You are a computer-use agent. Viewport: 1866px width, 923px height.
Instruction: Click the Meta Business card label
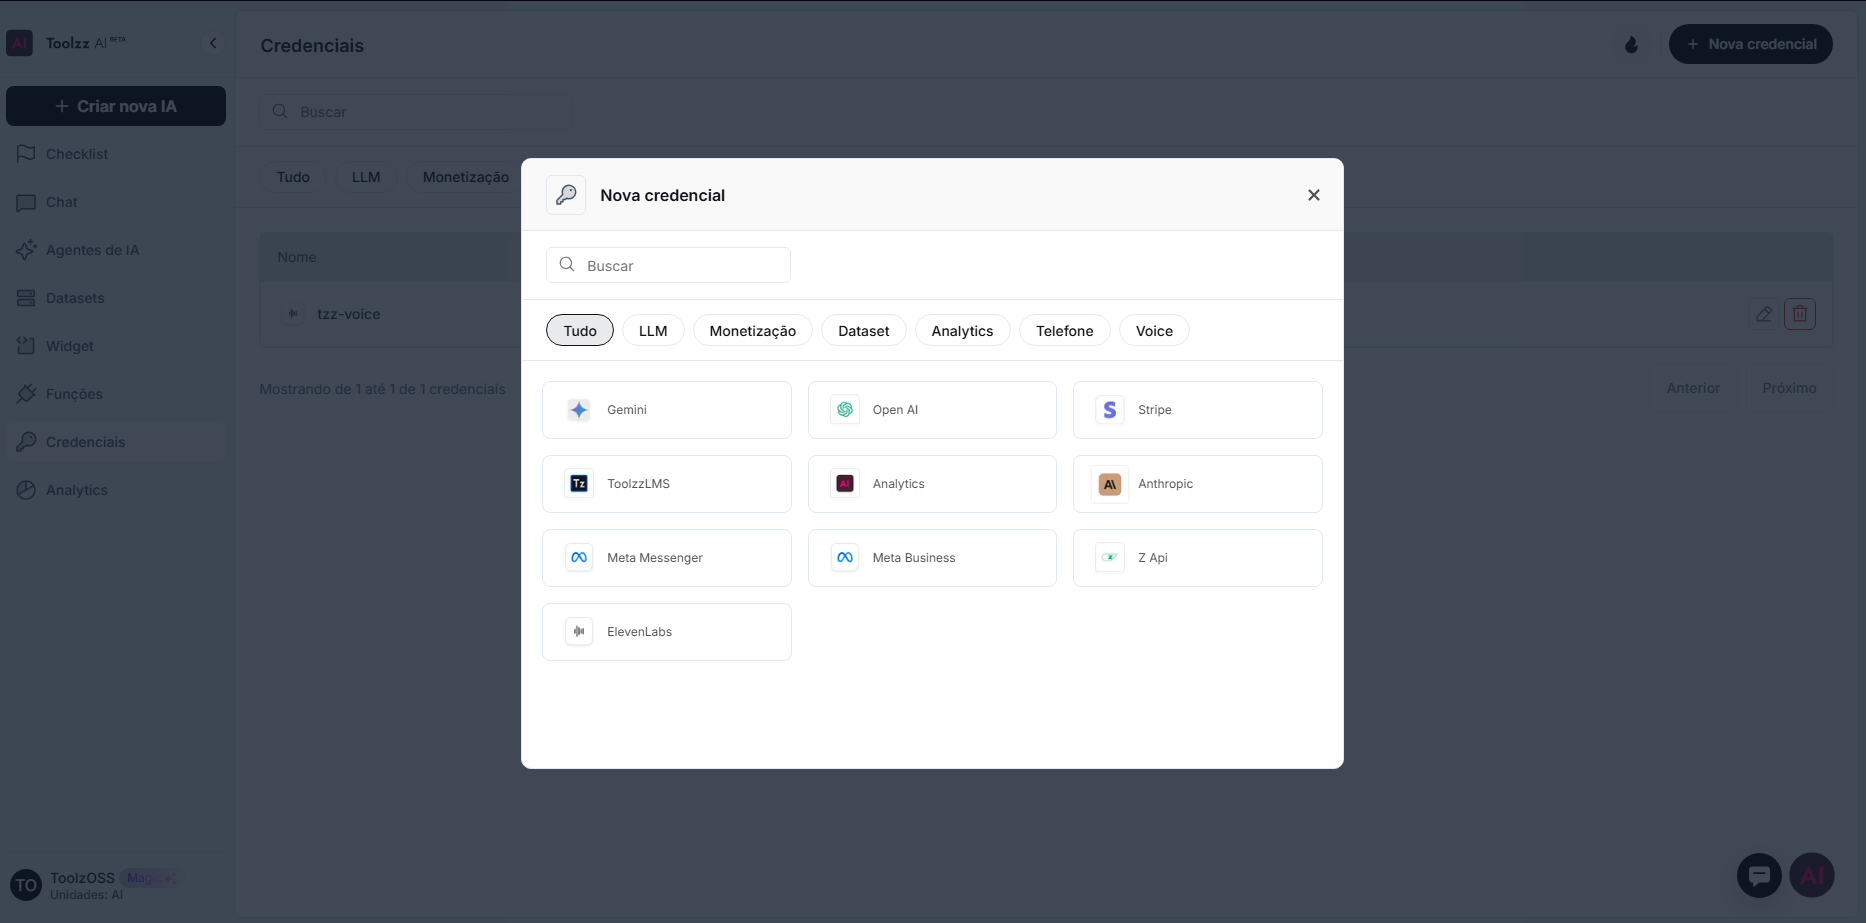tap(914, 558)
